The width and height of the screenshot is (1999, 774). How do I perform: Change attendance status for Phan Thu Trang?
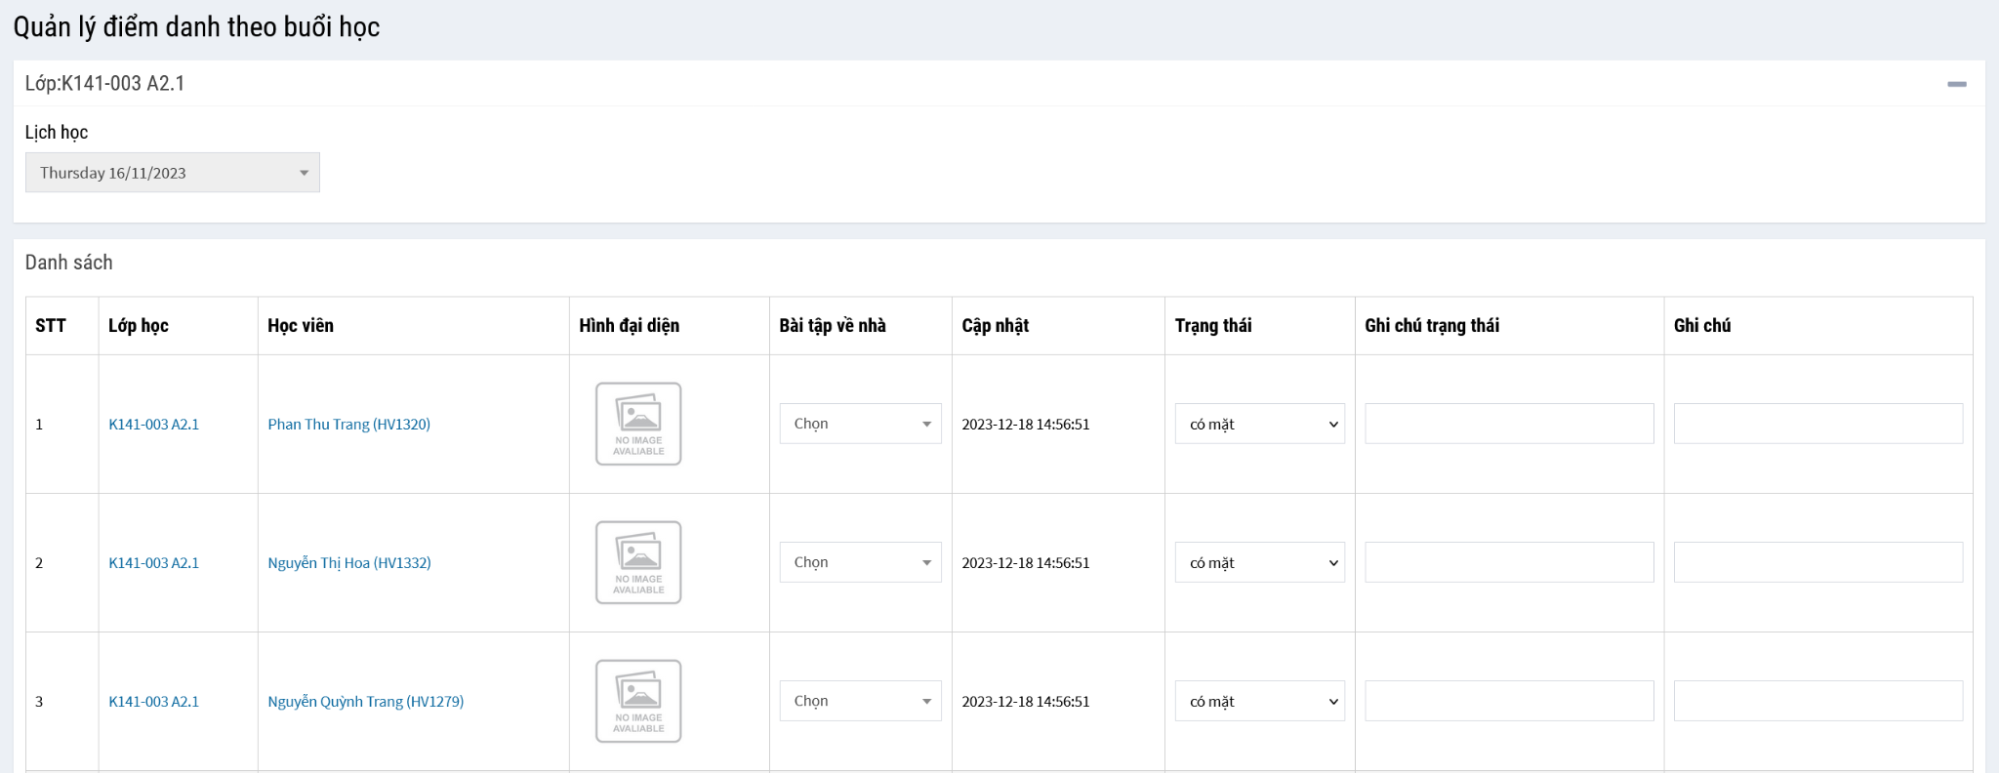click(x=1259, y=424)
